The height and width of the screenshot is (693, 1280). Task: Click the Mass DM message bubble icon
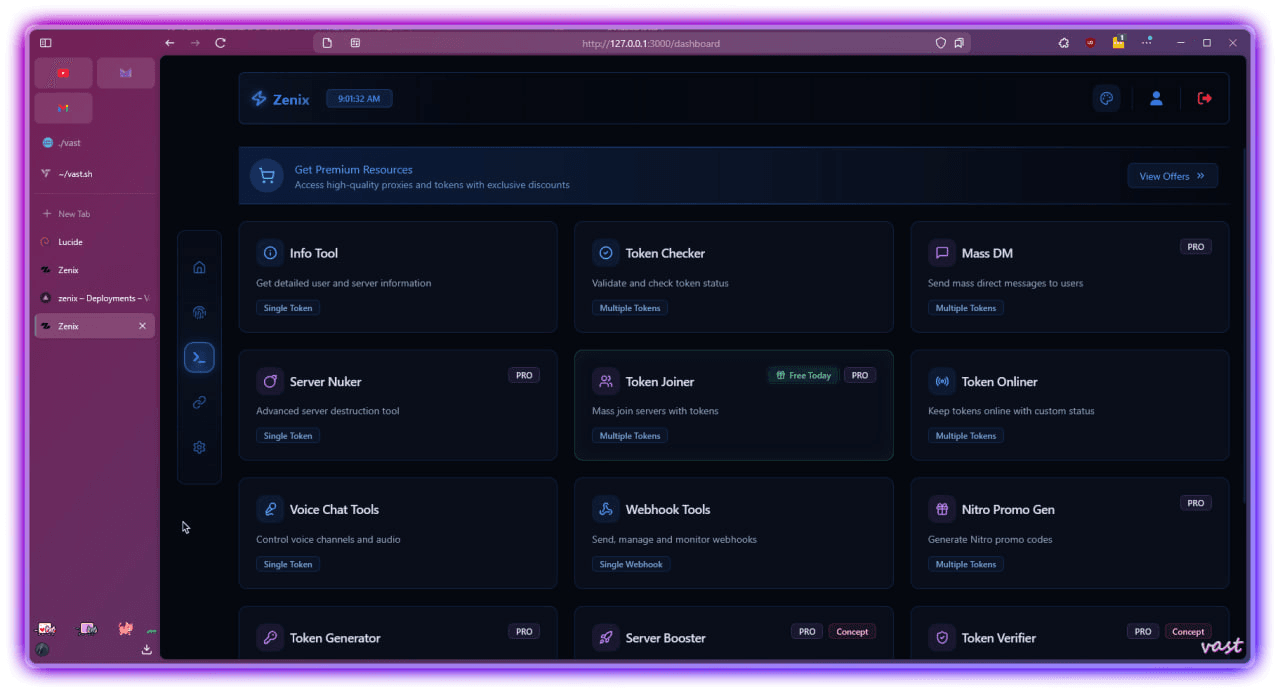(942, 253)
